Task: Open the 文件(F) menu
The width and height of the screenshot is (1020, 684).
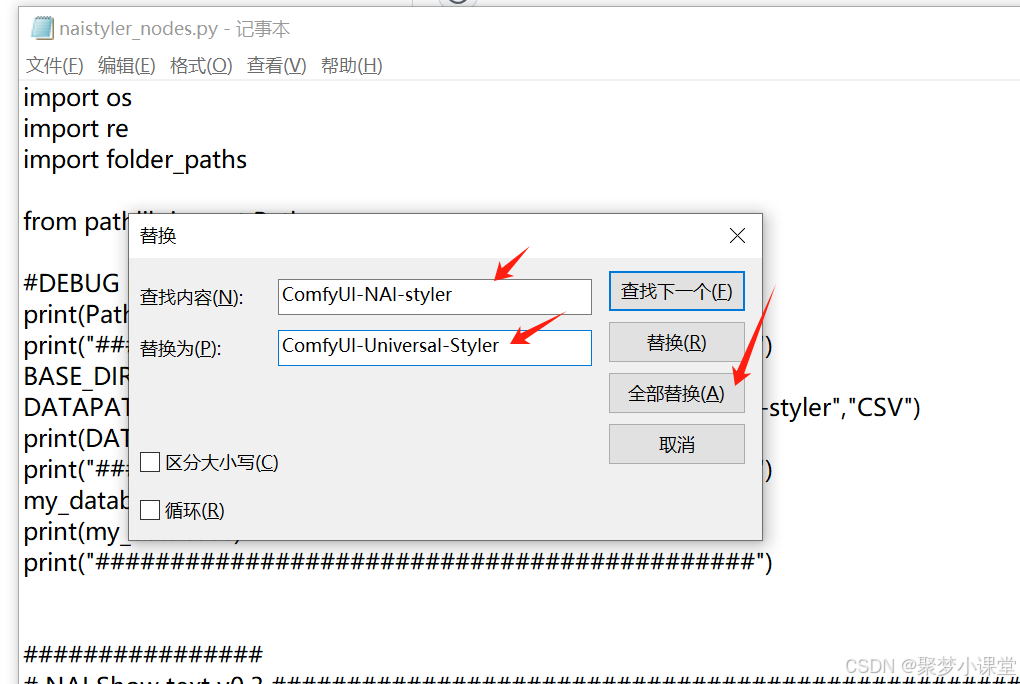Action: (x=55, y=65)
